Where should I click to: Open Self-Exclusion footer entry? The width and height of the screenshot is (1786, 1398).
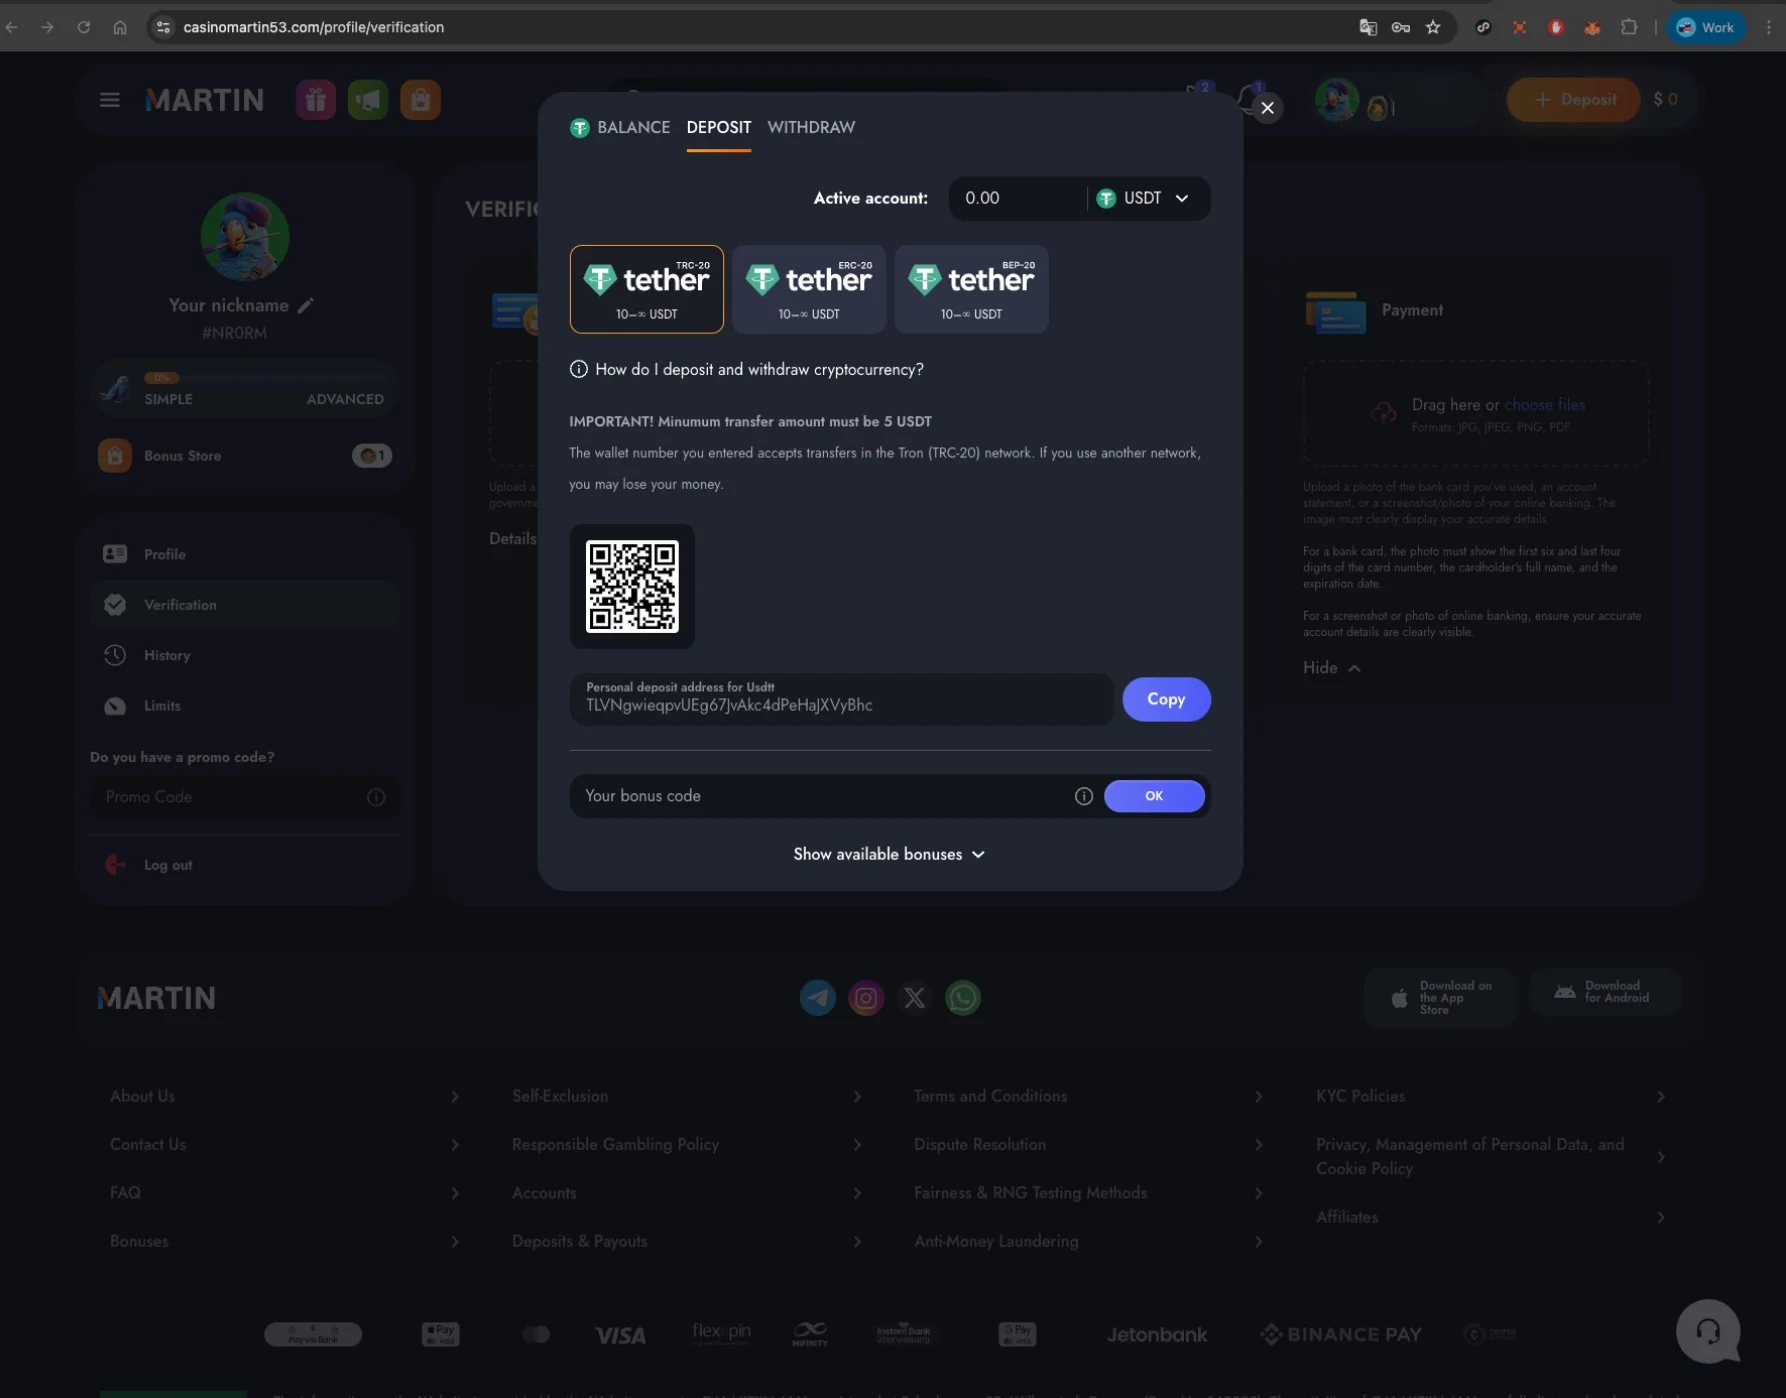[687, 1096]
